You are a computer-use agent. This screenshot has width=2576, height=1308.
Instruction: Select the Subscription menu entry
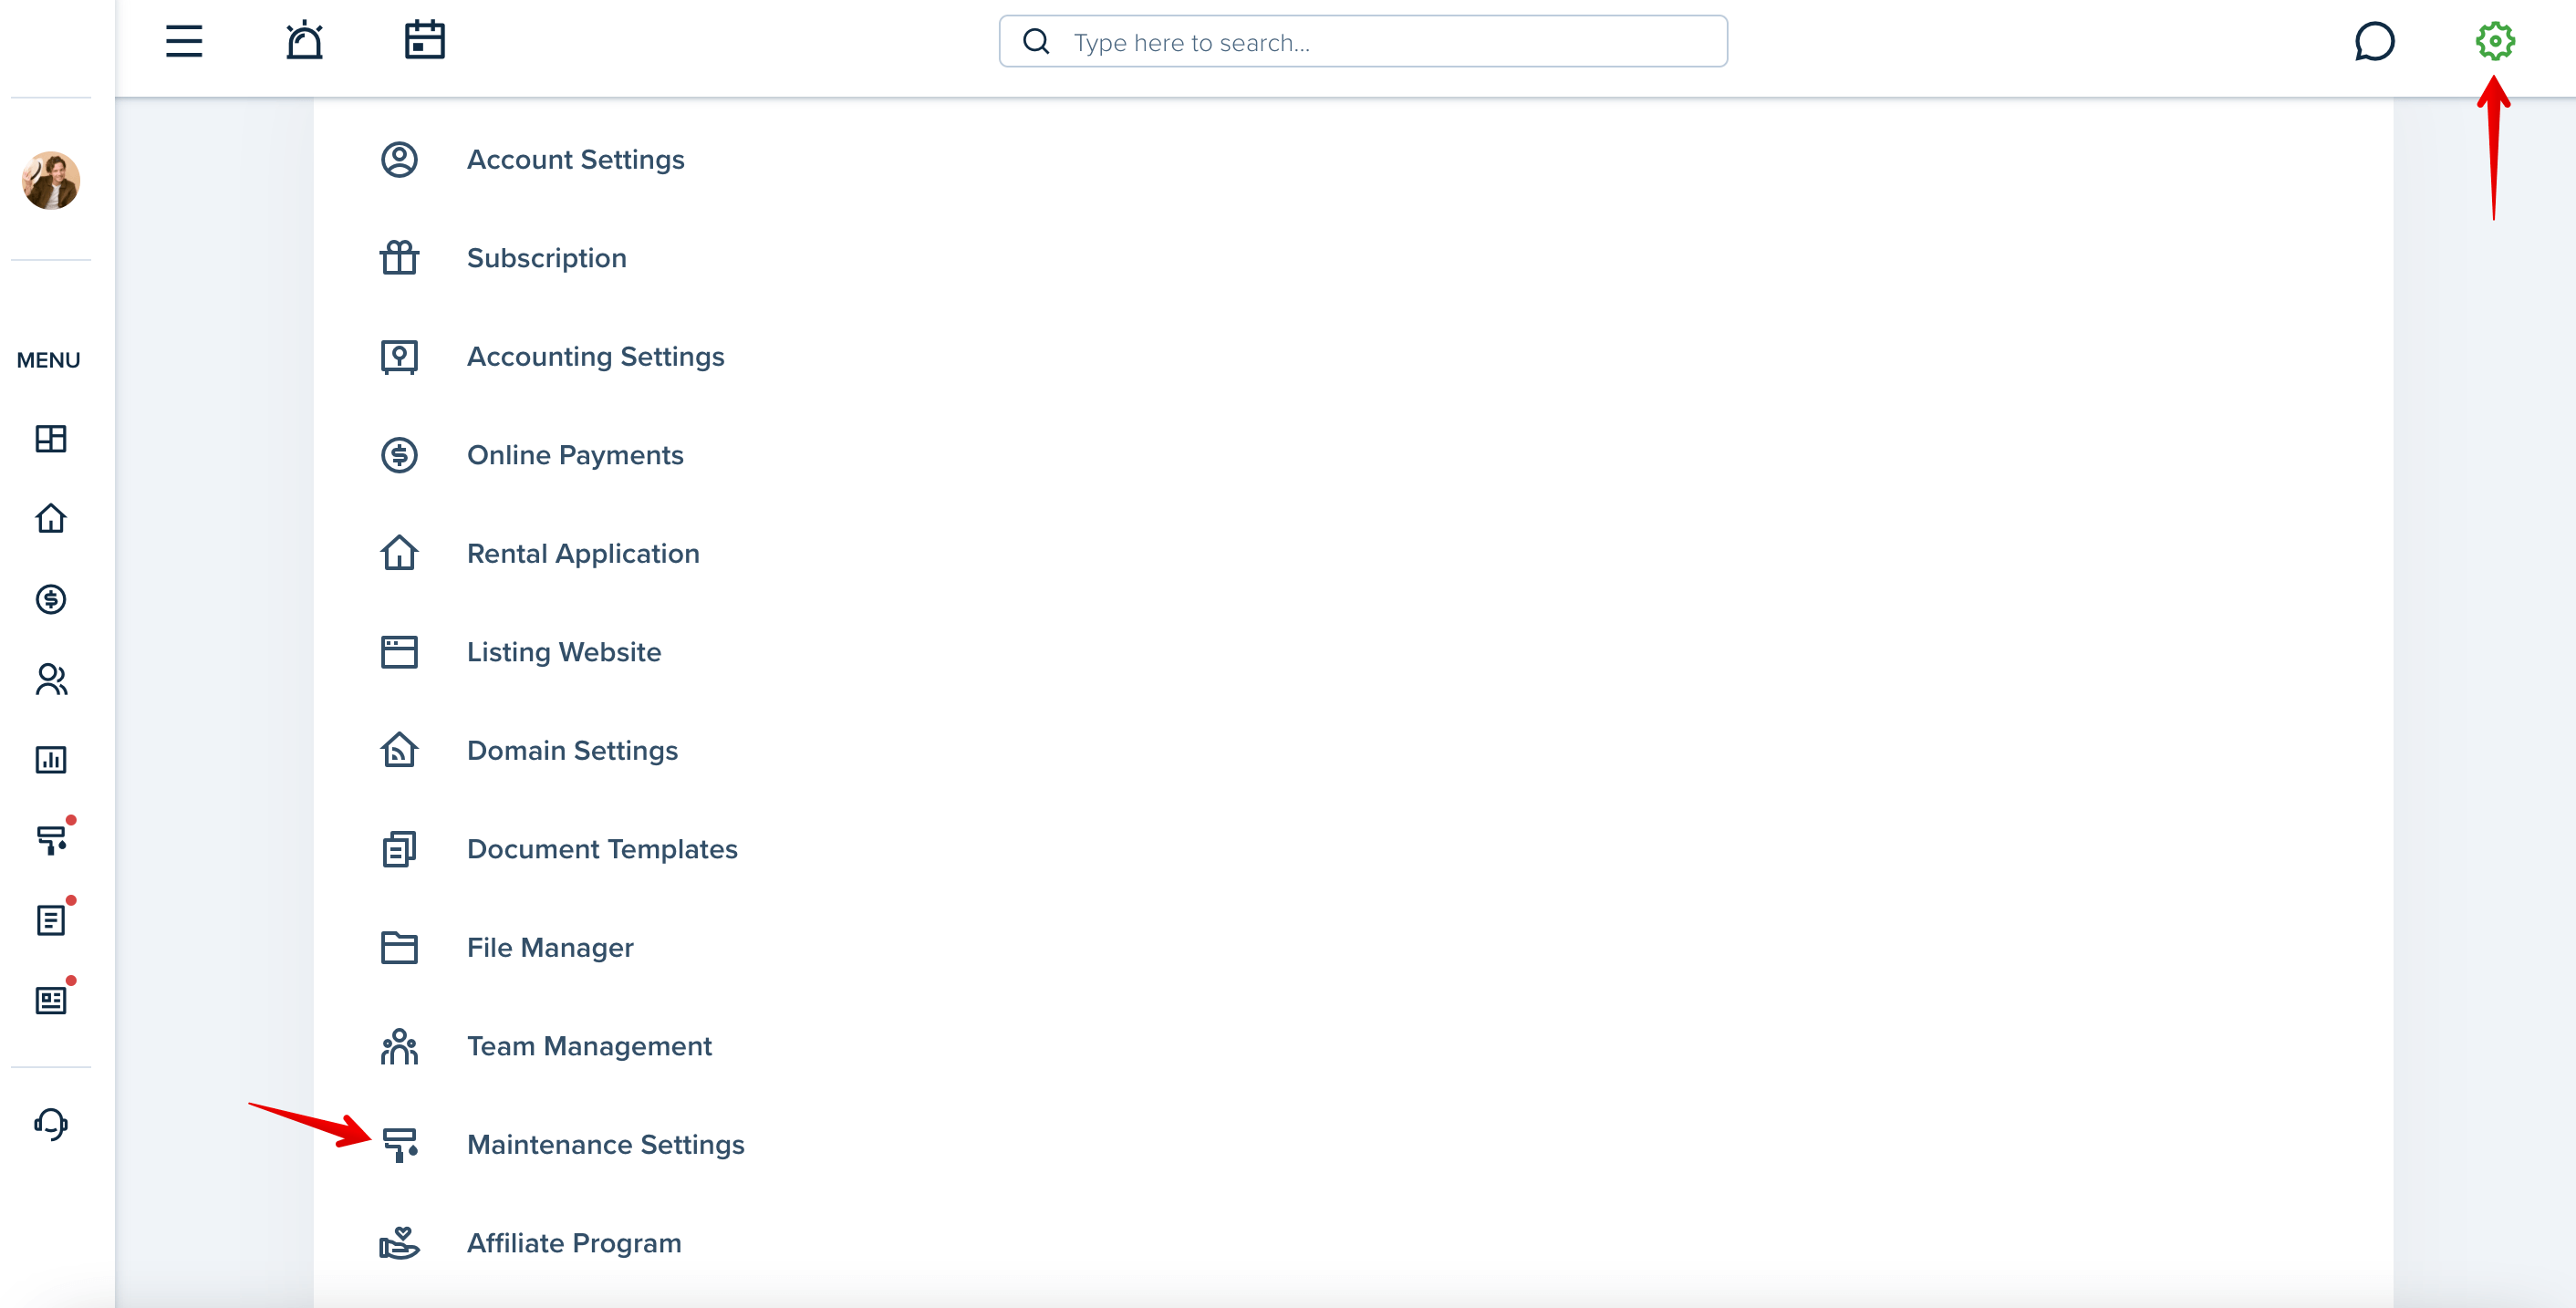(547, 258)
